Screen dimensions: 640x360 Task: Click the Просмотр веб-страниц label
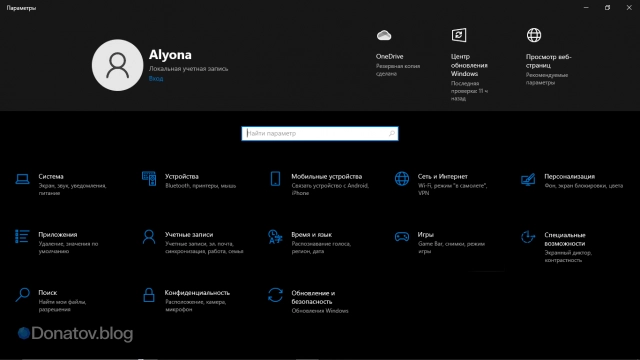pyautogui.click(x=549, y=61)
